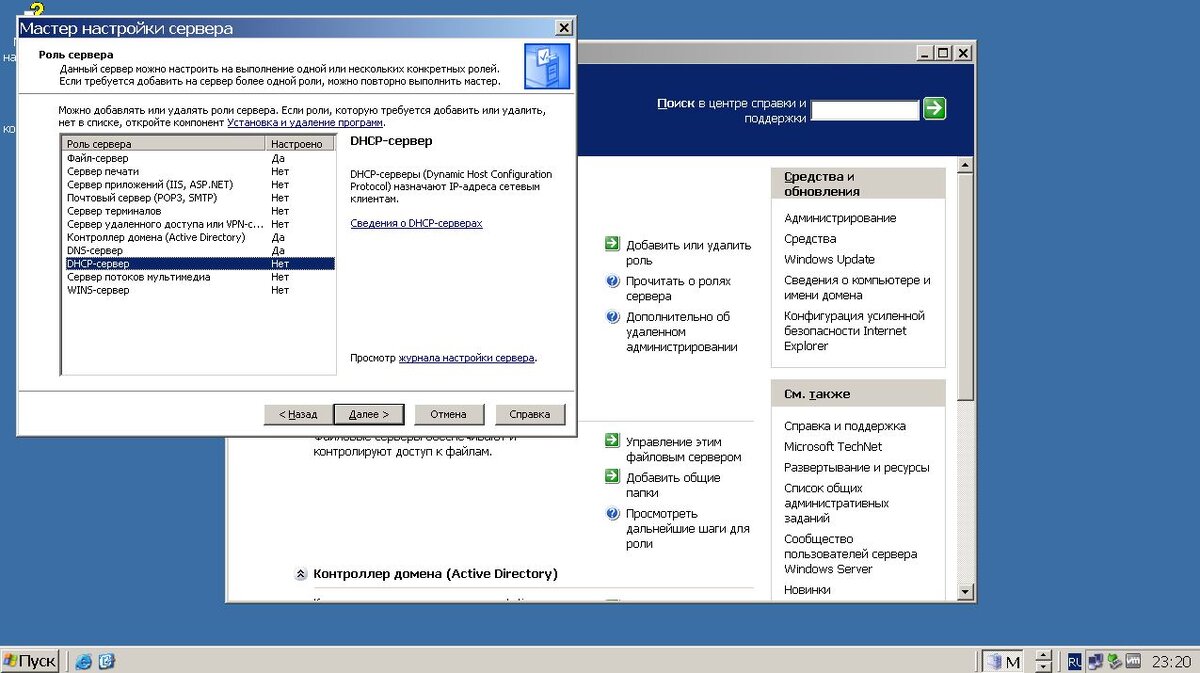The height and width of the screenshot is (673, 1200).
Task: Click search field in help and support
Action: [x=865, y=110]
